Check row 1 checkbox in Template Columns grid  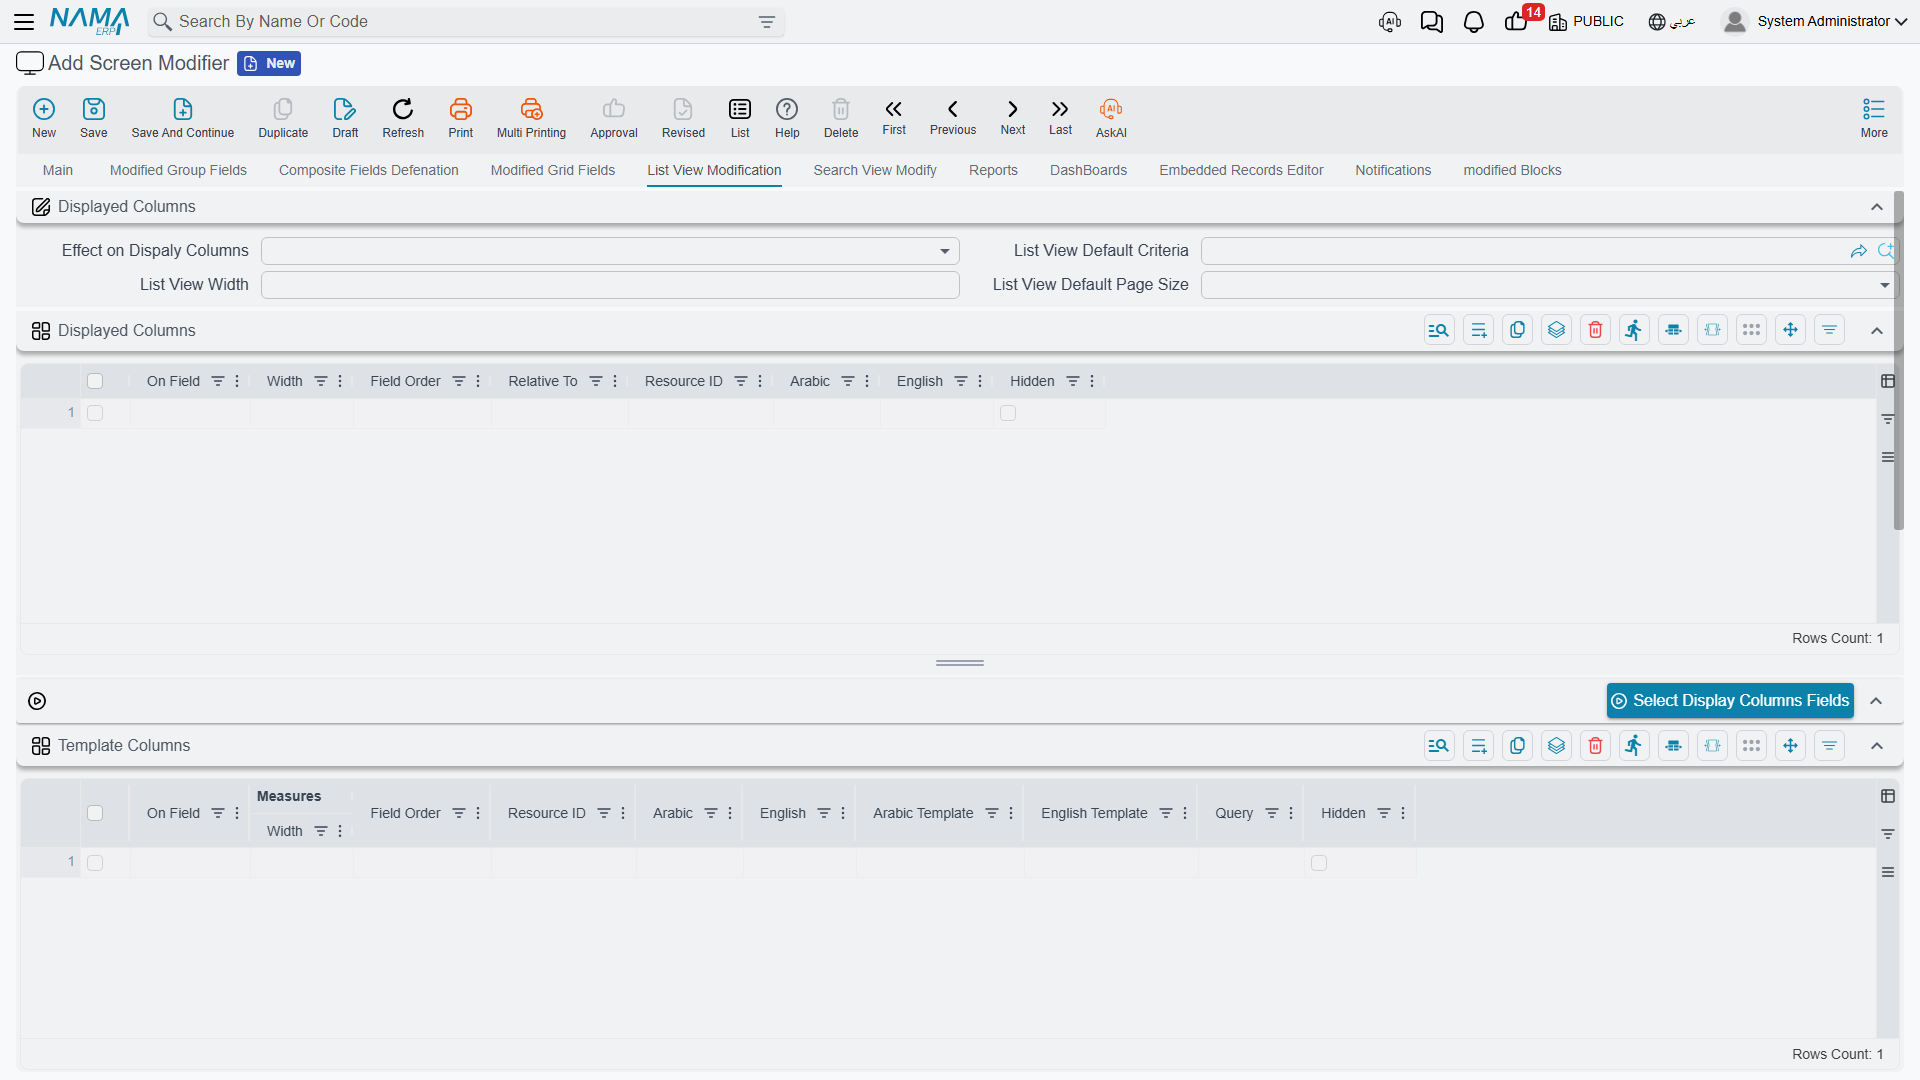[x=95, y=863]
